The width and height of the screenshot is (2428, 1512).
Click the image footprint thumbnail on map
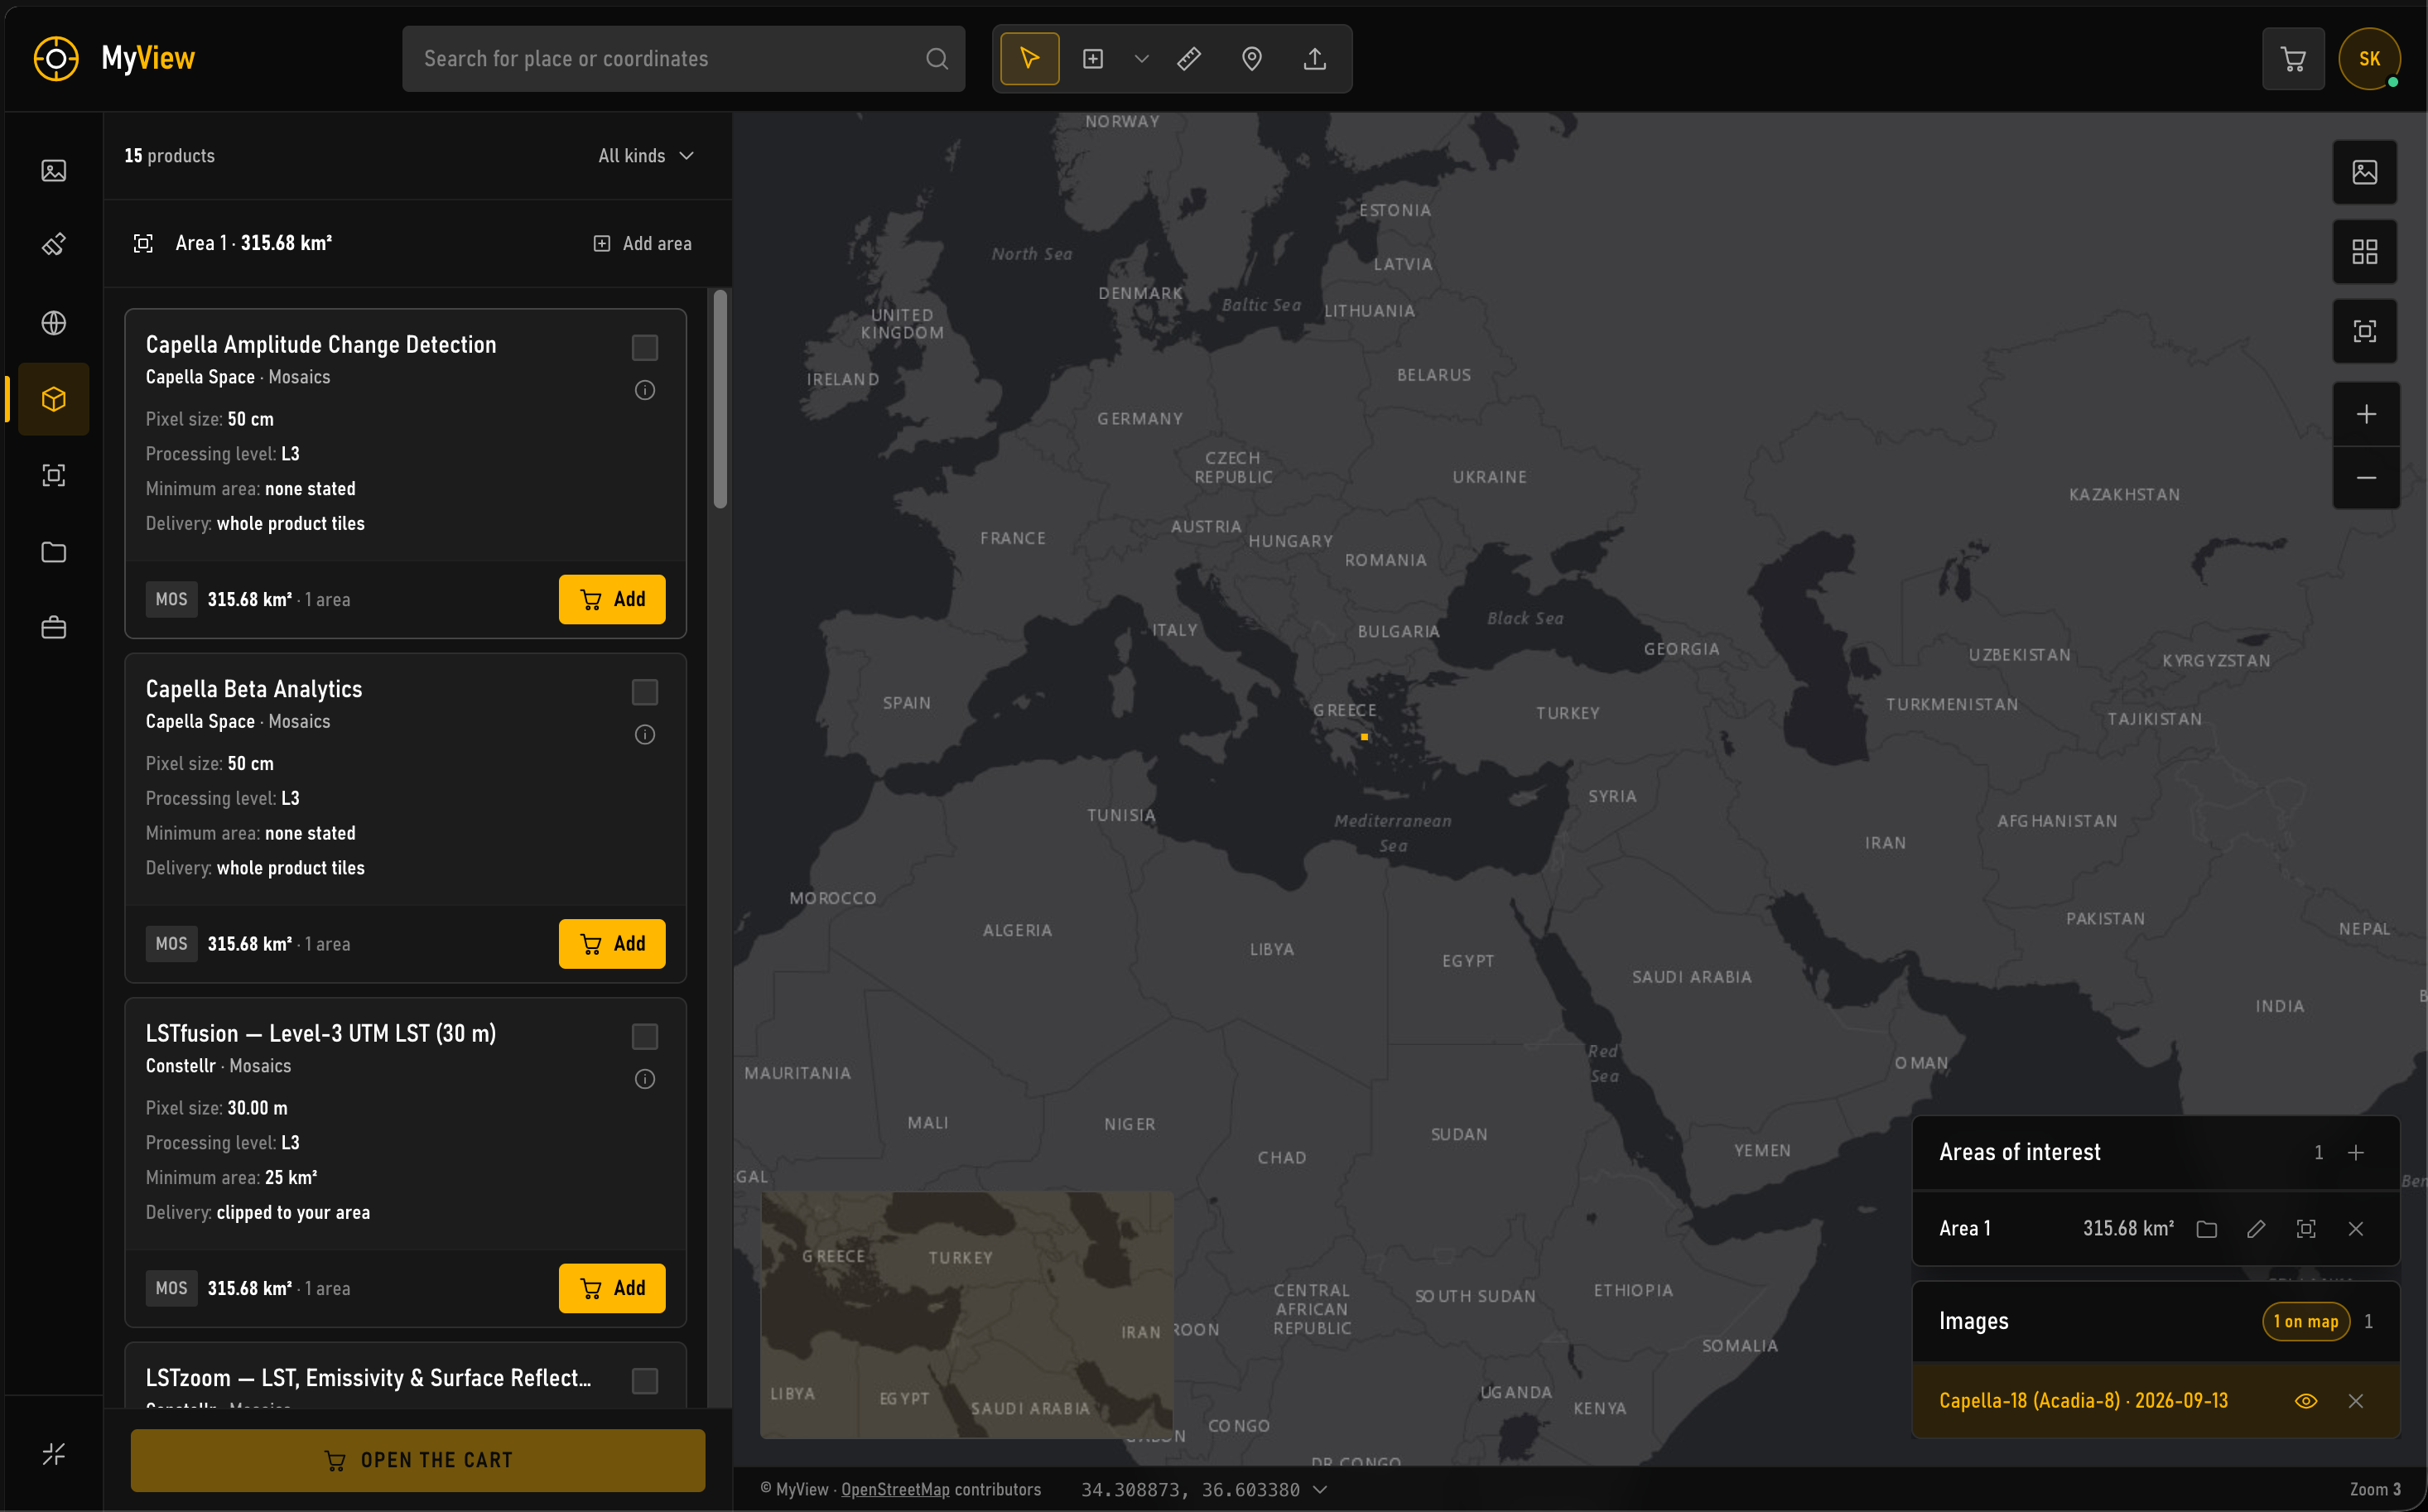[967, 1314]
